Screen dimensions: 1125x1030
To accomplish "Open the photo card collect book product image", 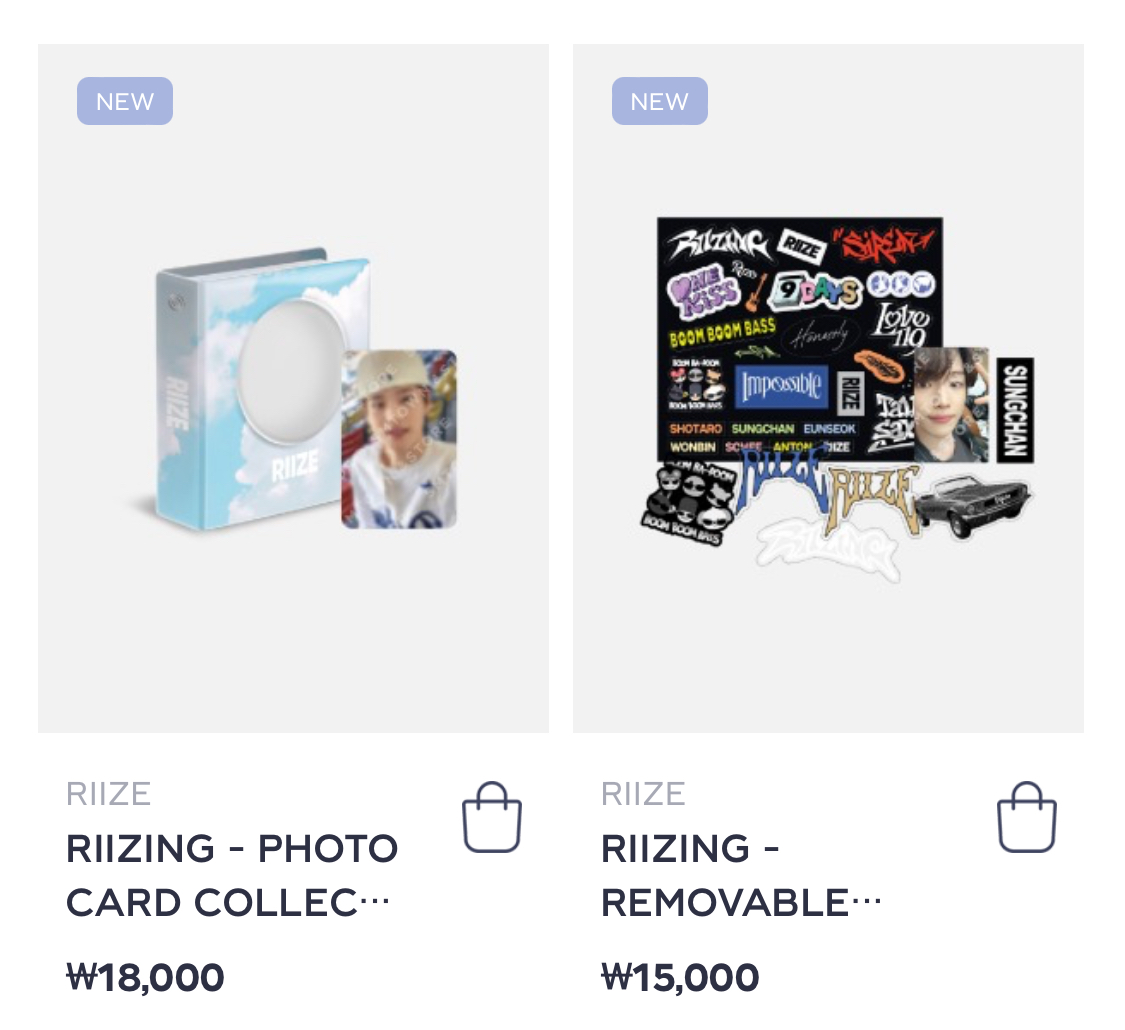I will click(293, 388).
